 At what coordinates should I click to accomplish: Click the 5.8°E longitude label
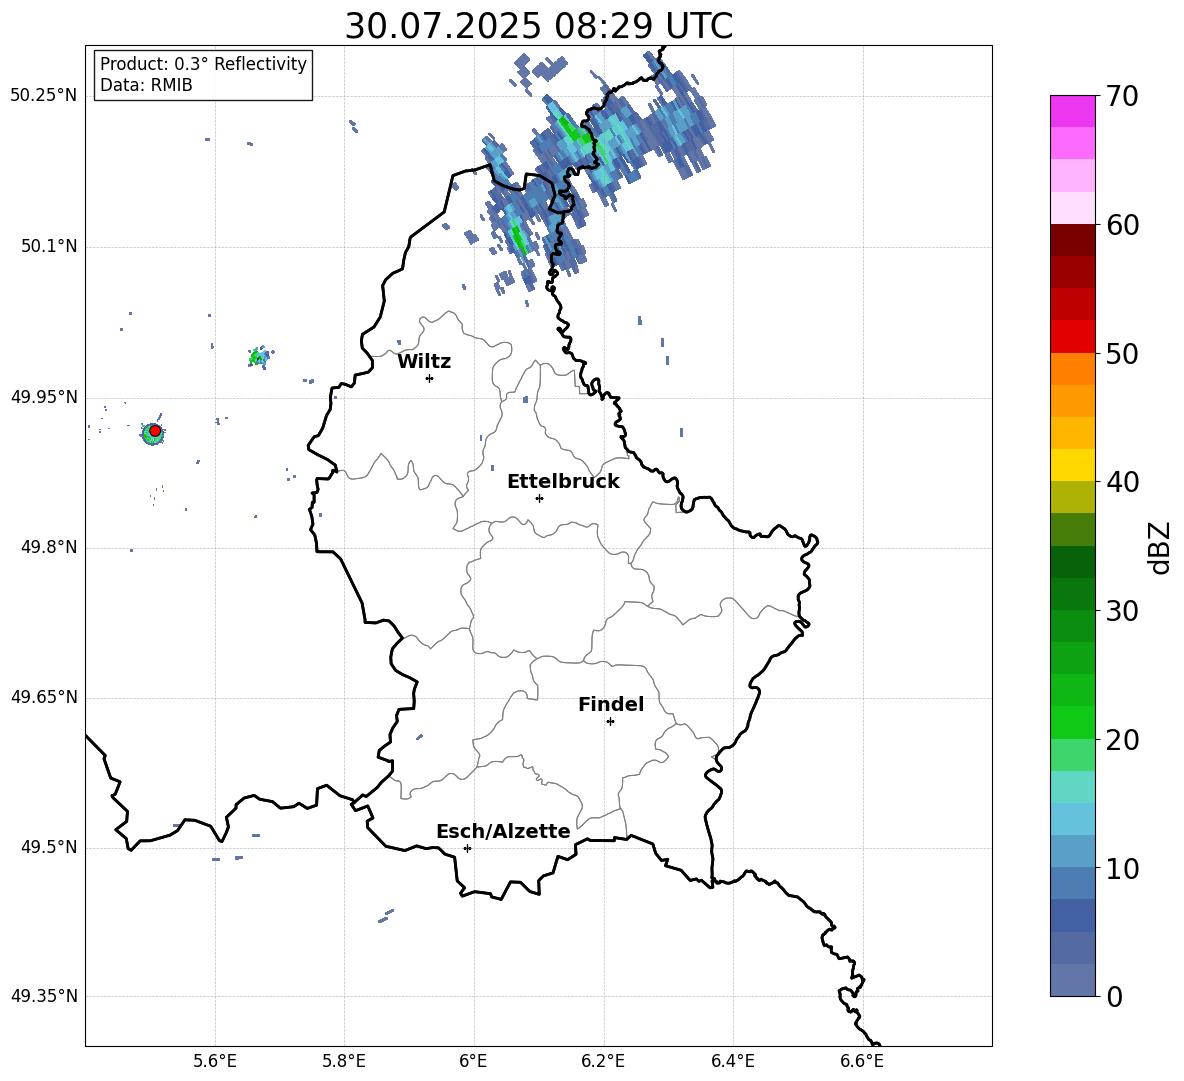[344, 1061]
